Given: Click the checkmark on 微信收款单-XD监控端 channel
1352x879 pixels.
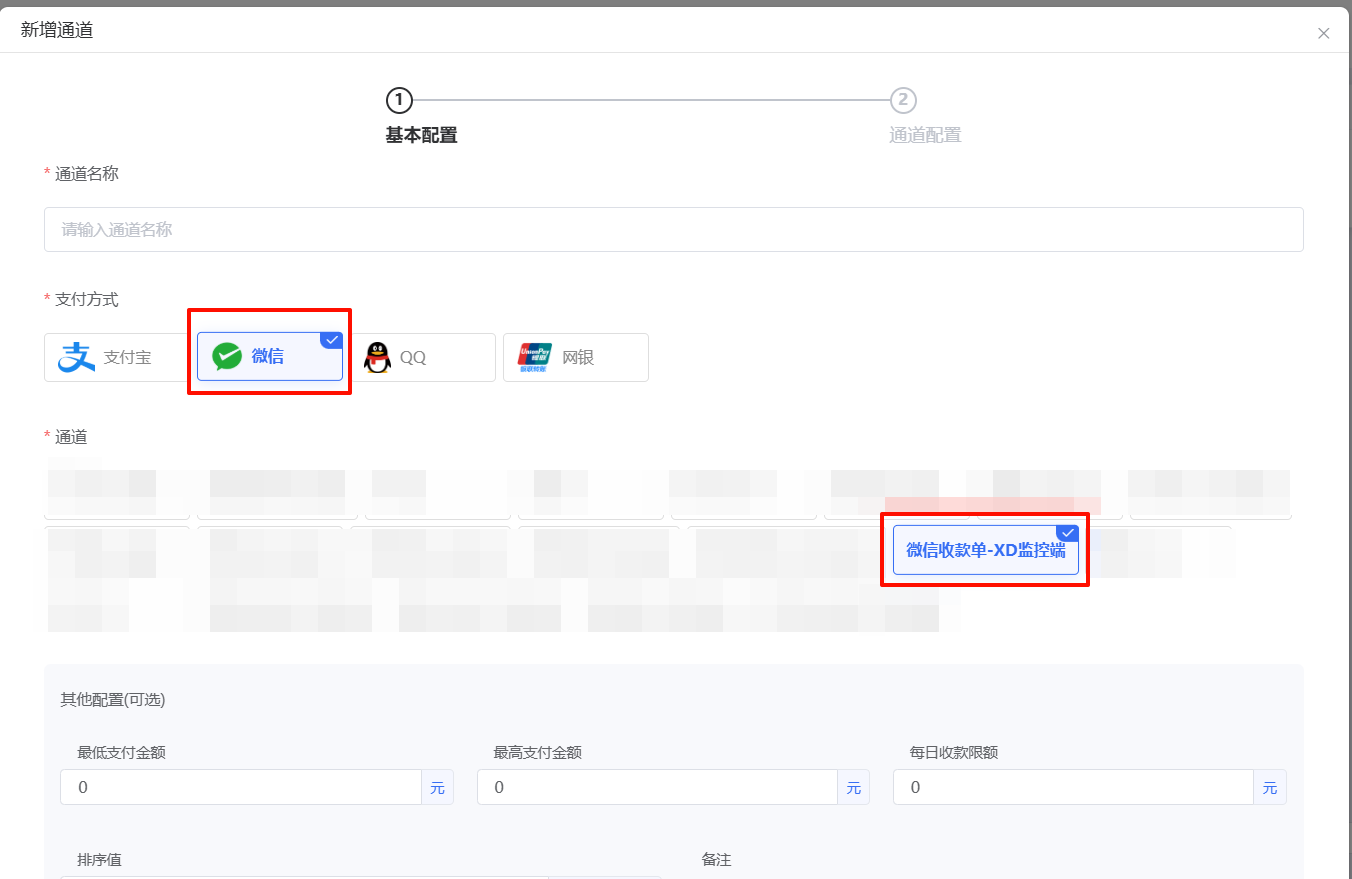Looking at the screenshot, I should pos(1068,531).
